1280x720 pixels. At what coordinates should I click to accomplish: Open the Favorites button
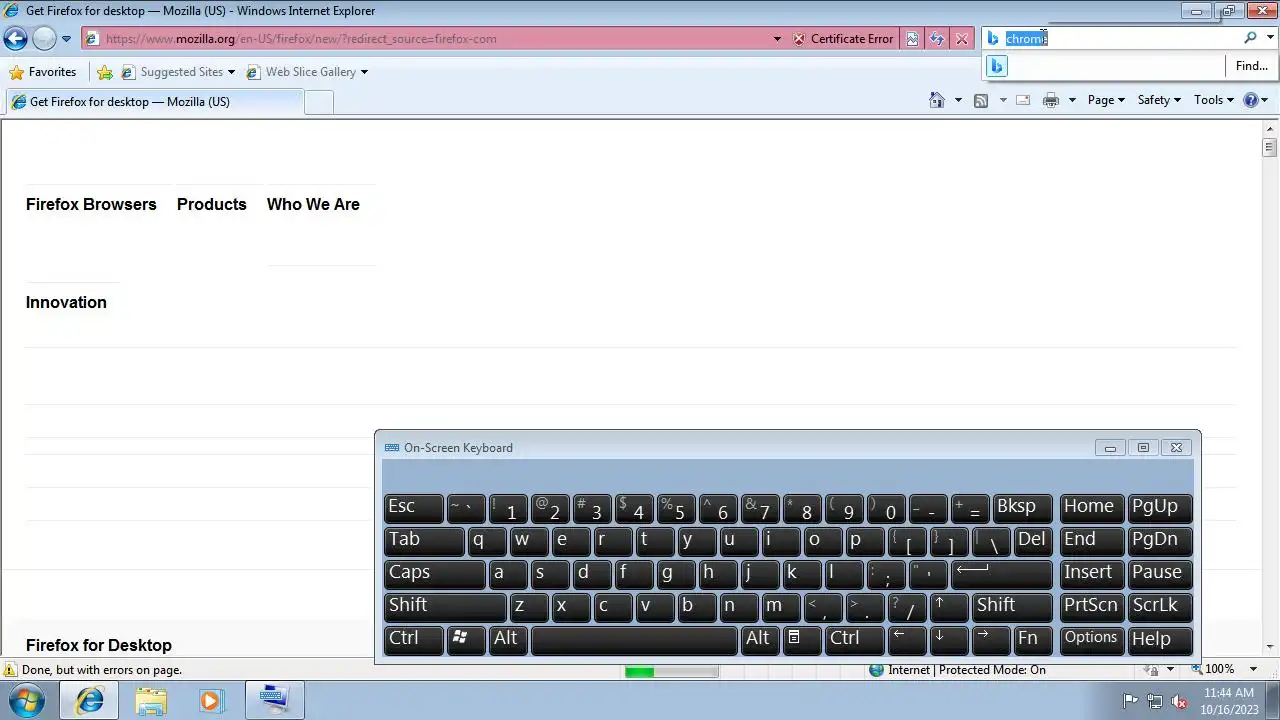coord(43,72)
